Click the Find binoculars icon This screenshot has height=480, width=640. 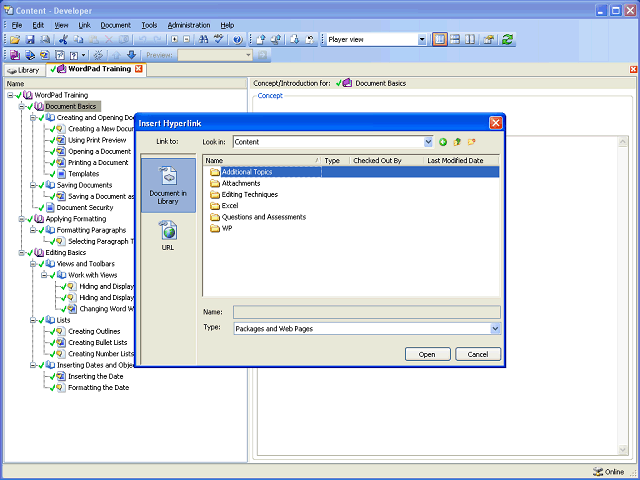pos(203,40)
